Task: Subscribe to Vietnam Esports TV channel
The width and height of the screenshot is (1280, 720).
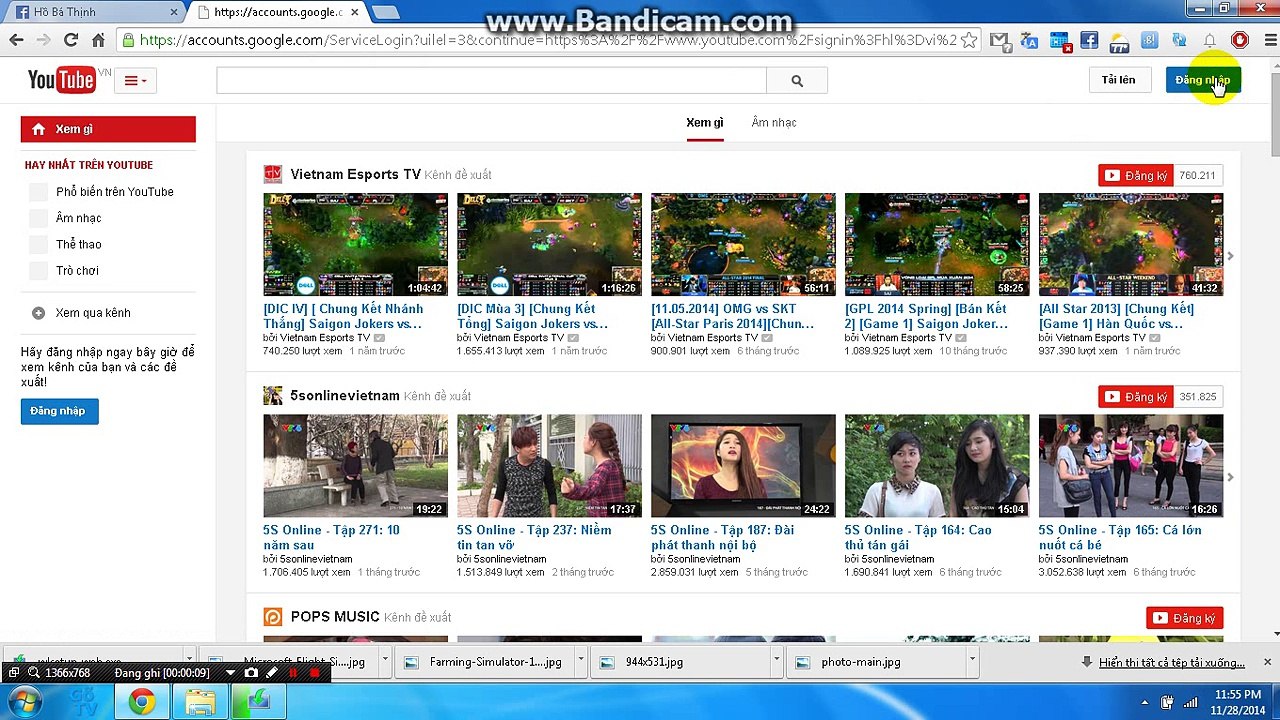Action: click(1135, 176)
